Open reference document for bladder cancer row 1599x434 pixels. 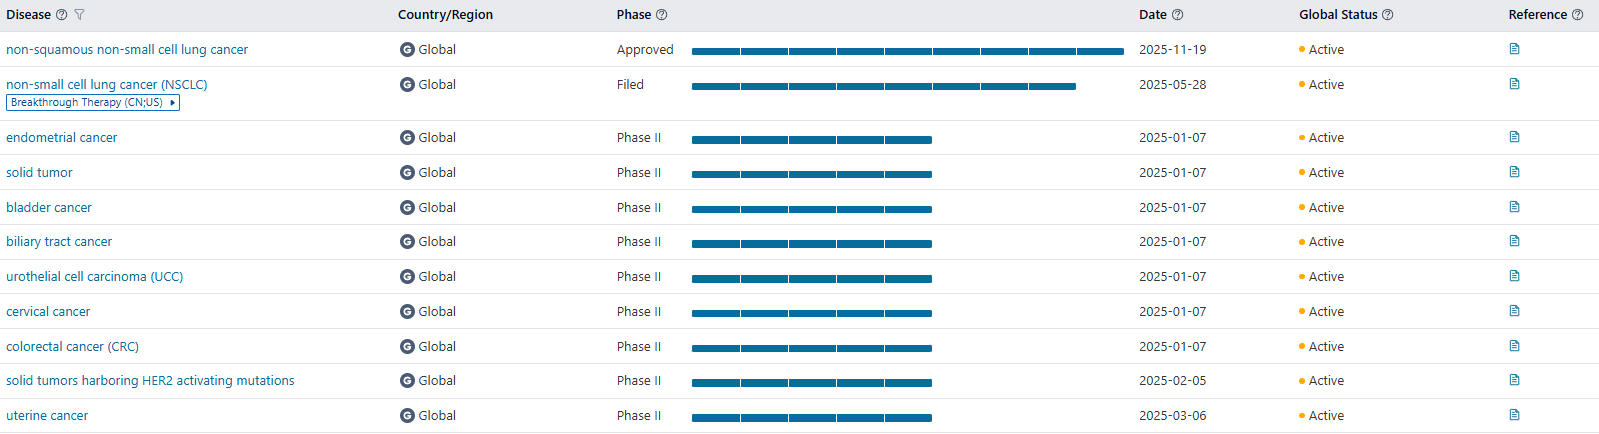[x=1514, y=207]
